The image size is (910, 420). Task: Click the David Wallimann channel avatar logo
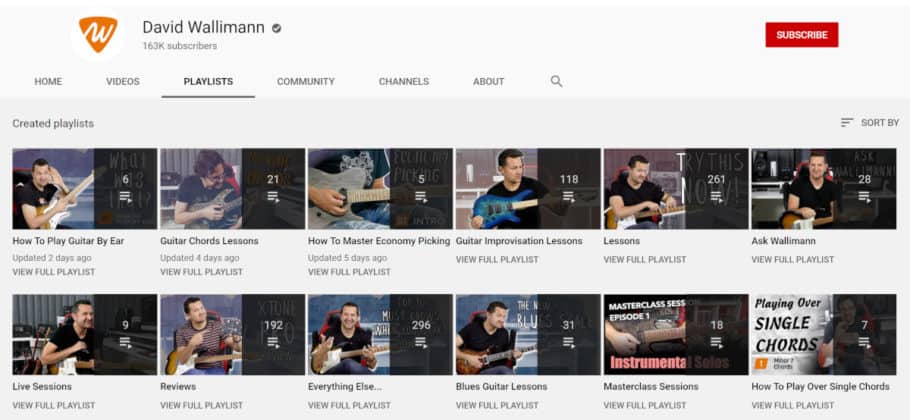tap(97, 36)
